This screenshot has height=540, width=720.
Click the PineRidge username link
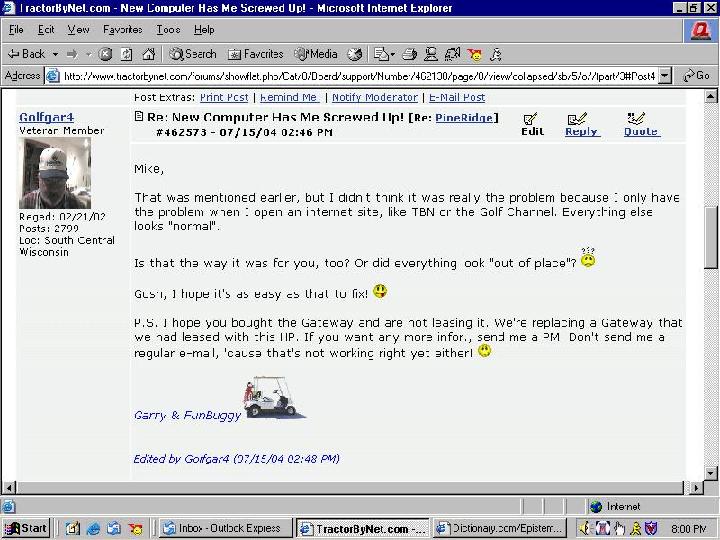(464, 118)
